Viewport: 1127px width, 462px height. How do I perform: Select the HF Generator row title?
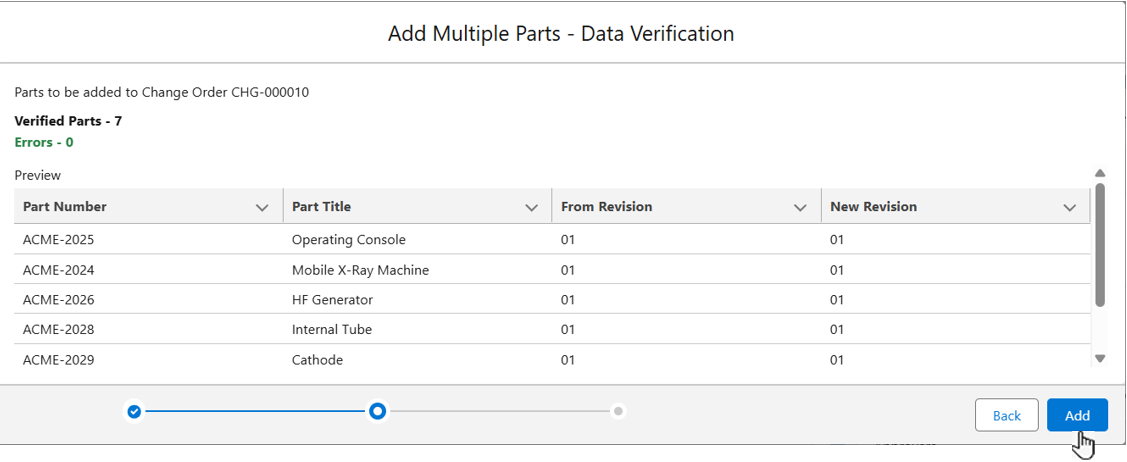click(332, 300)
